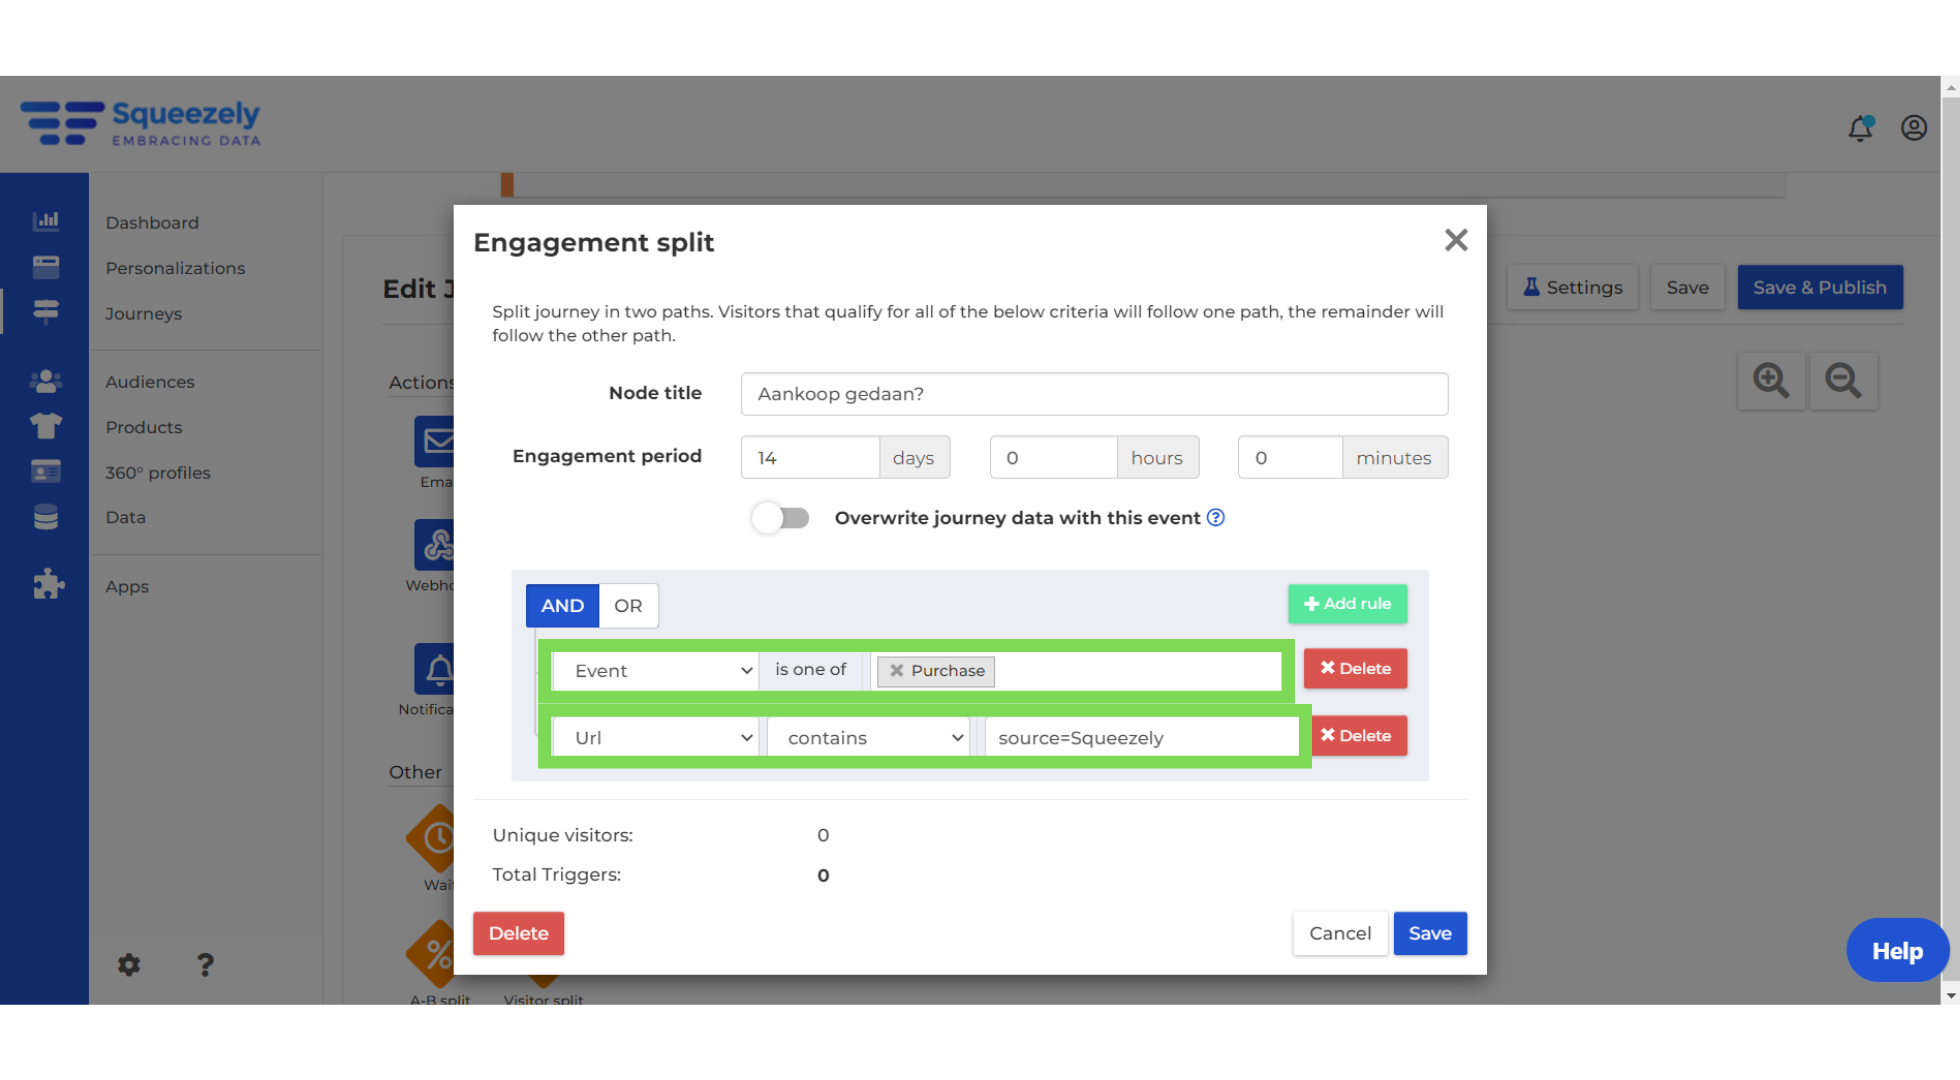
Task: Open Personalizations from the side menu
Action: pos(175,268)
